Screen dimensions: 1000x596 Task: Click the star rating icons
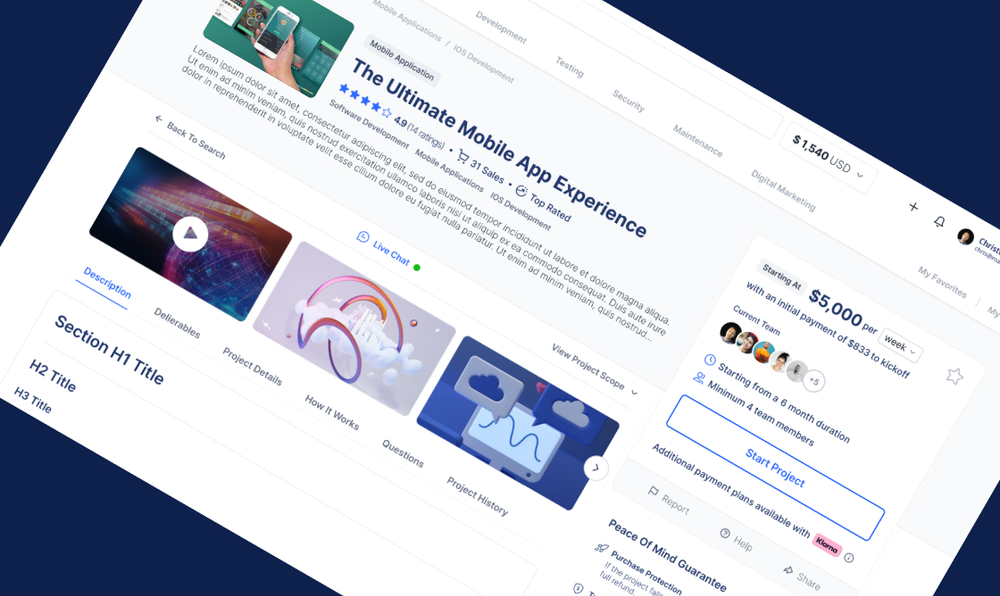[365, 101]
